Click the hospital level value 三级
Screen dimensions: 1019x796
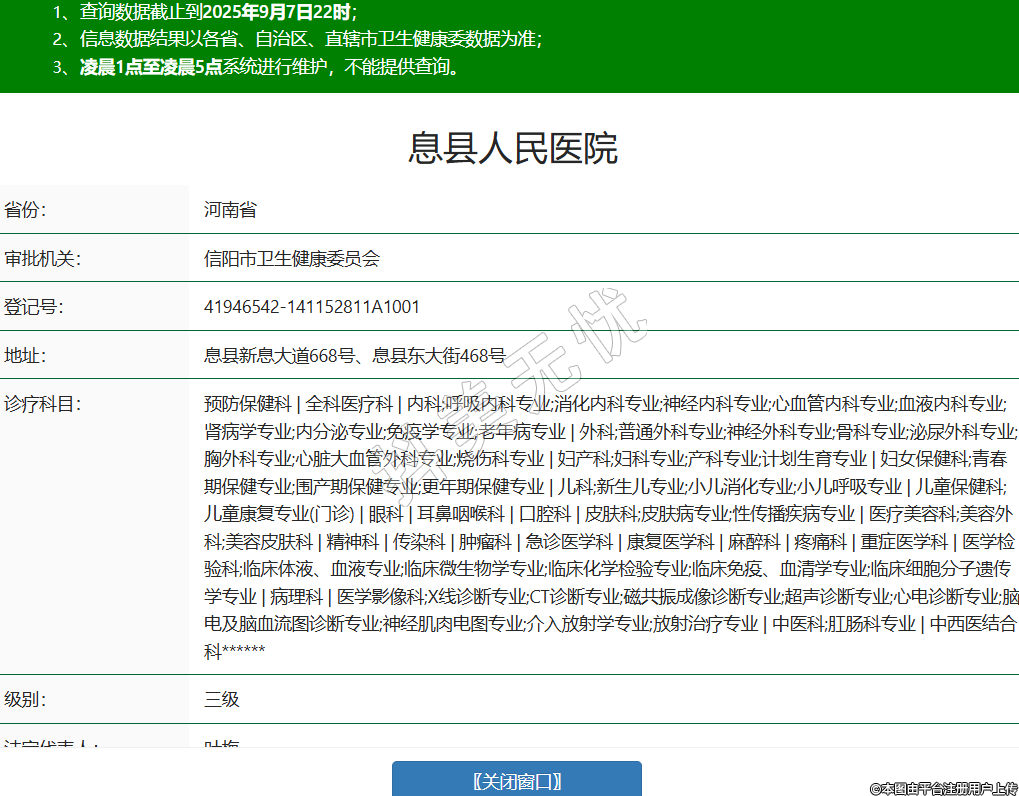222,699
